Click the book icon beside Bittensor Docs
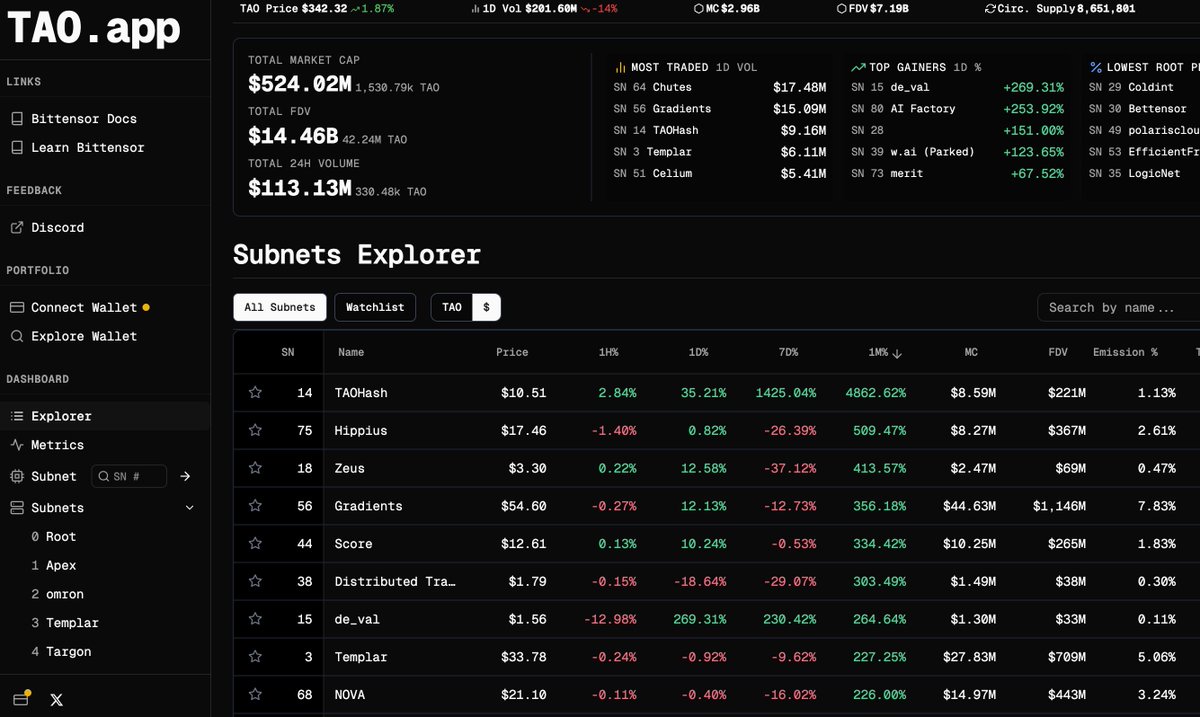Image resolution: width=1200 pixels, height=717 pixels. [x=17, y=118]
